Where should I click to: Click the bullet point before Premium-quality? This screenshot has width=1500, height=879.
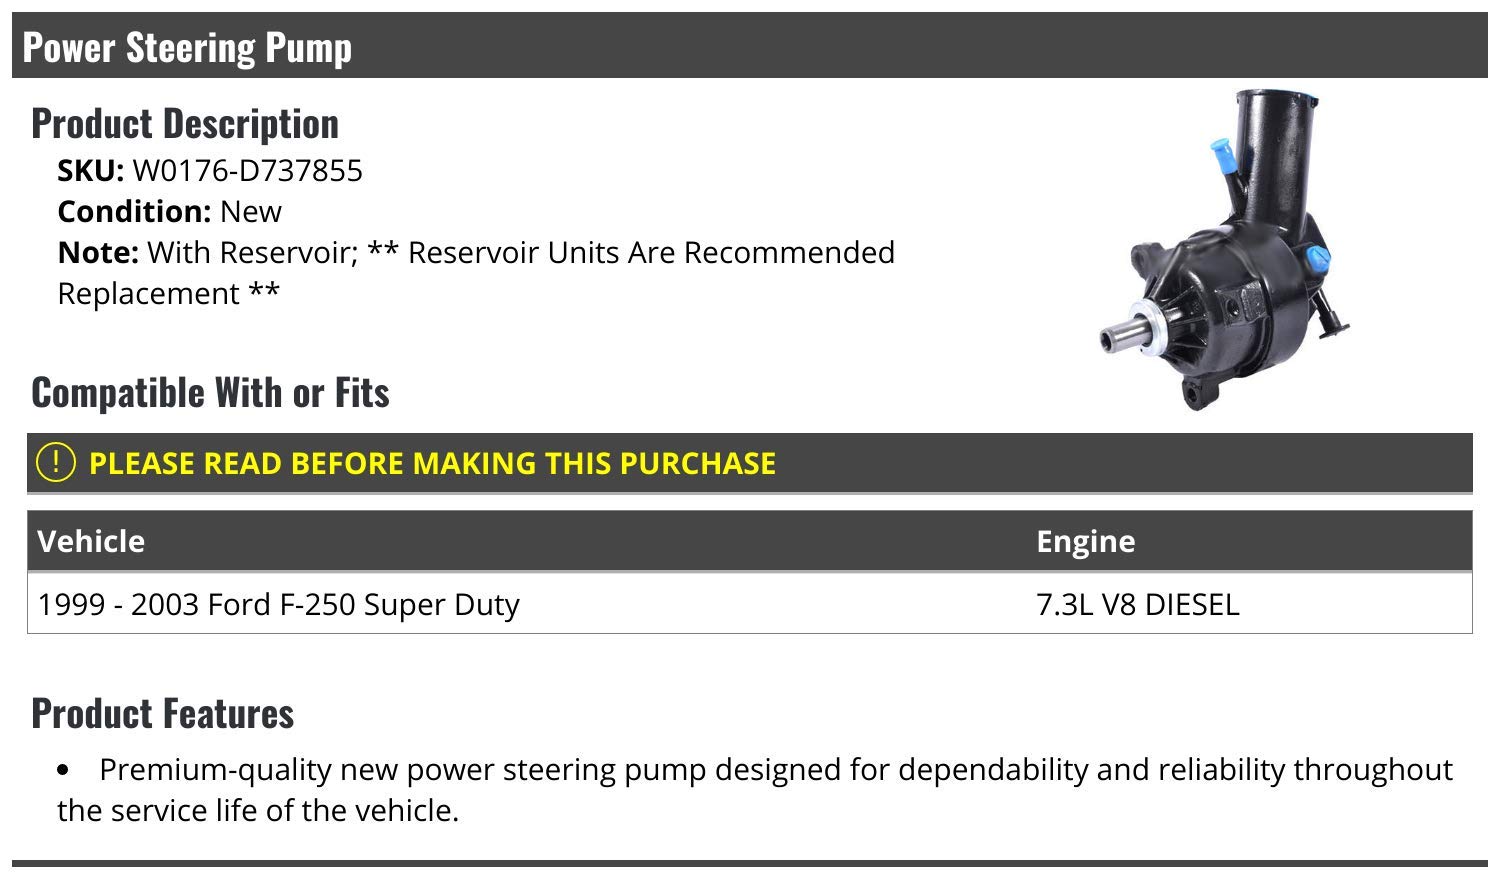coord(65,771)
